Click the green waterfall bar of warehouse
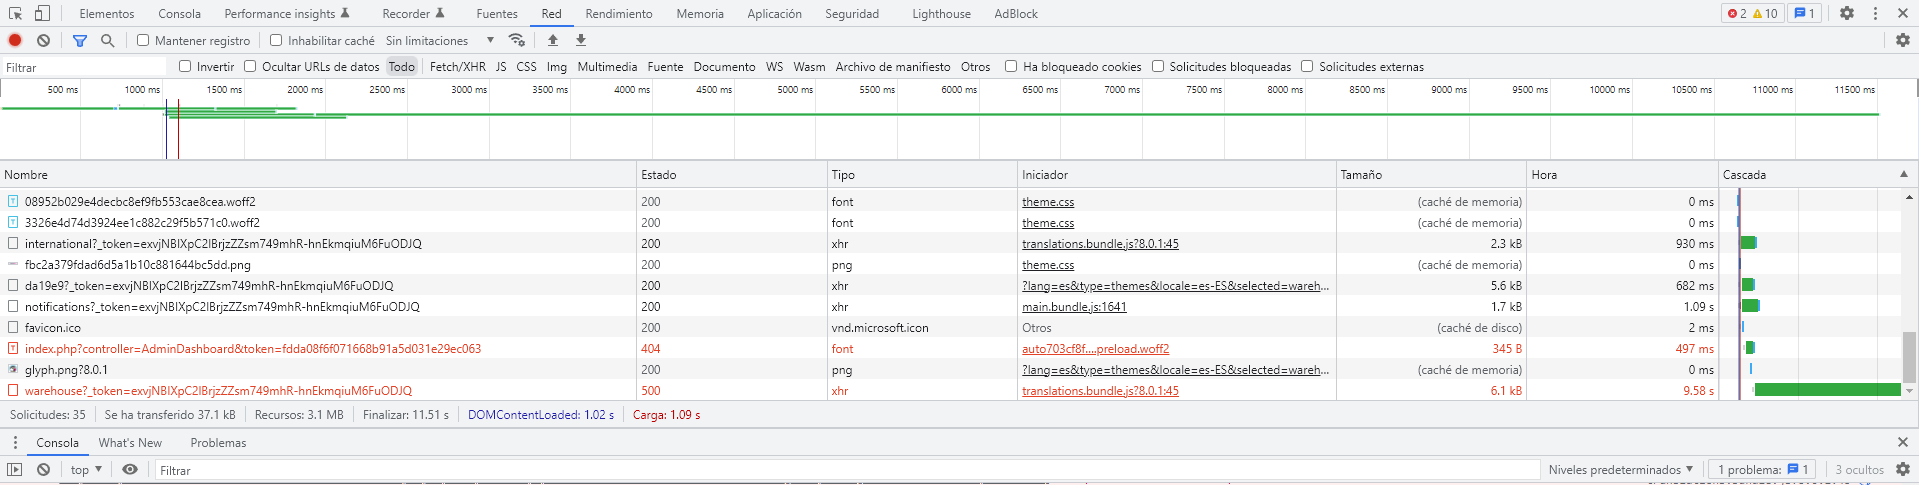Screen dimensions: 1919x485 (x=1827, y=390)
